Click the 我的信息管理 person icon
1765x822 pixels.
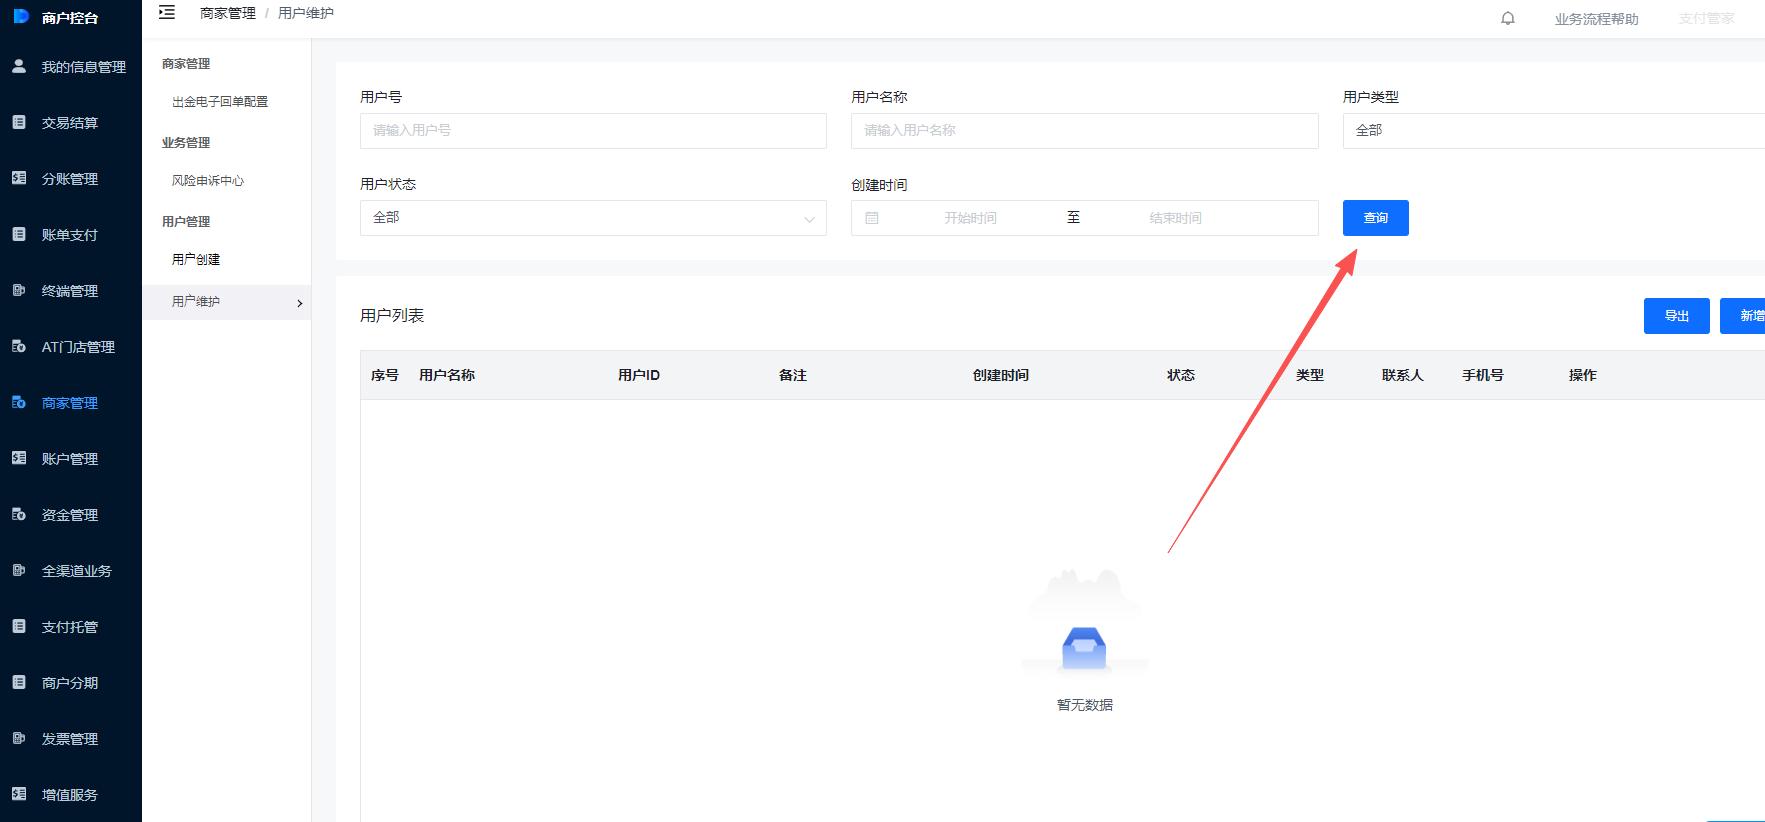point(19,66)
